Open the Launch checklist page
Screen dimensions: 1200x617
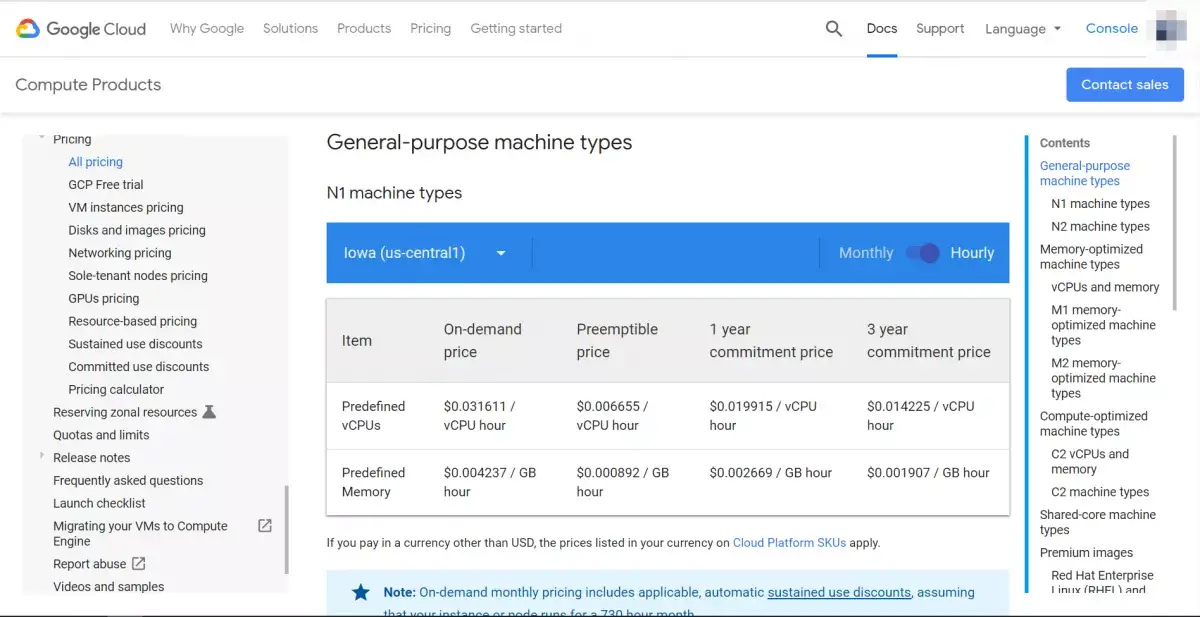(x=99, y=504)
